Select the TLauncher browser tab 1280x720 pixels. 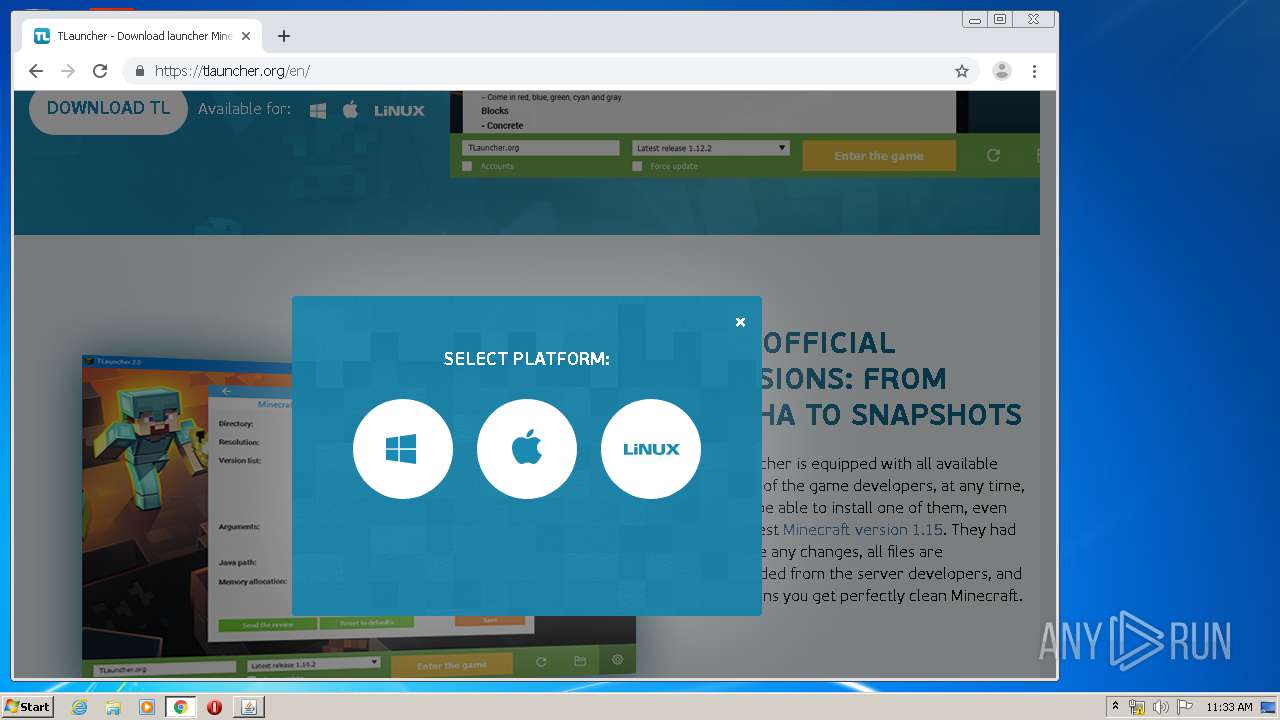click(143, 36)
